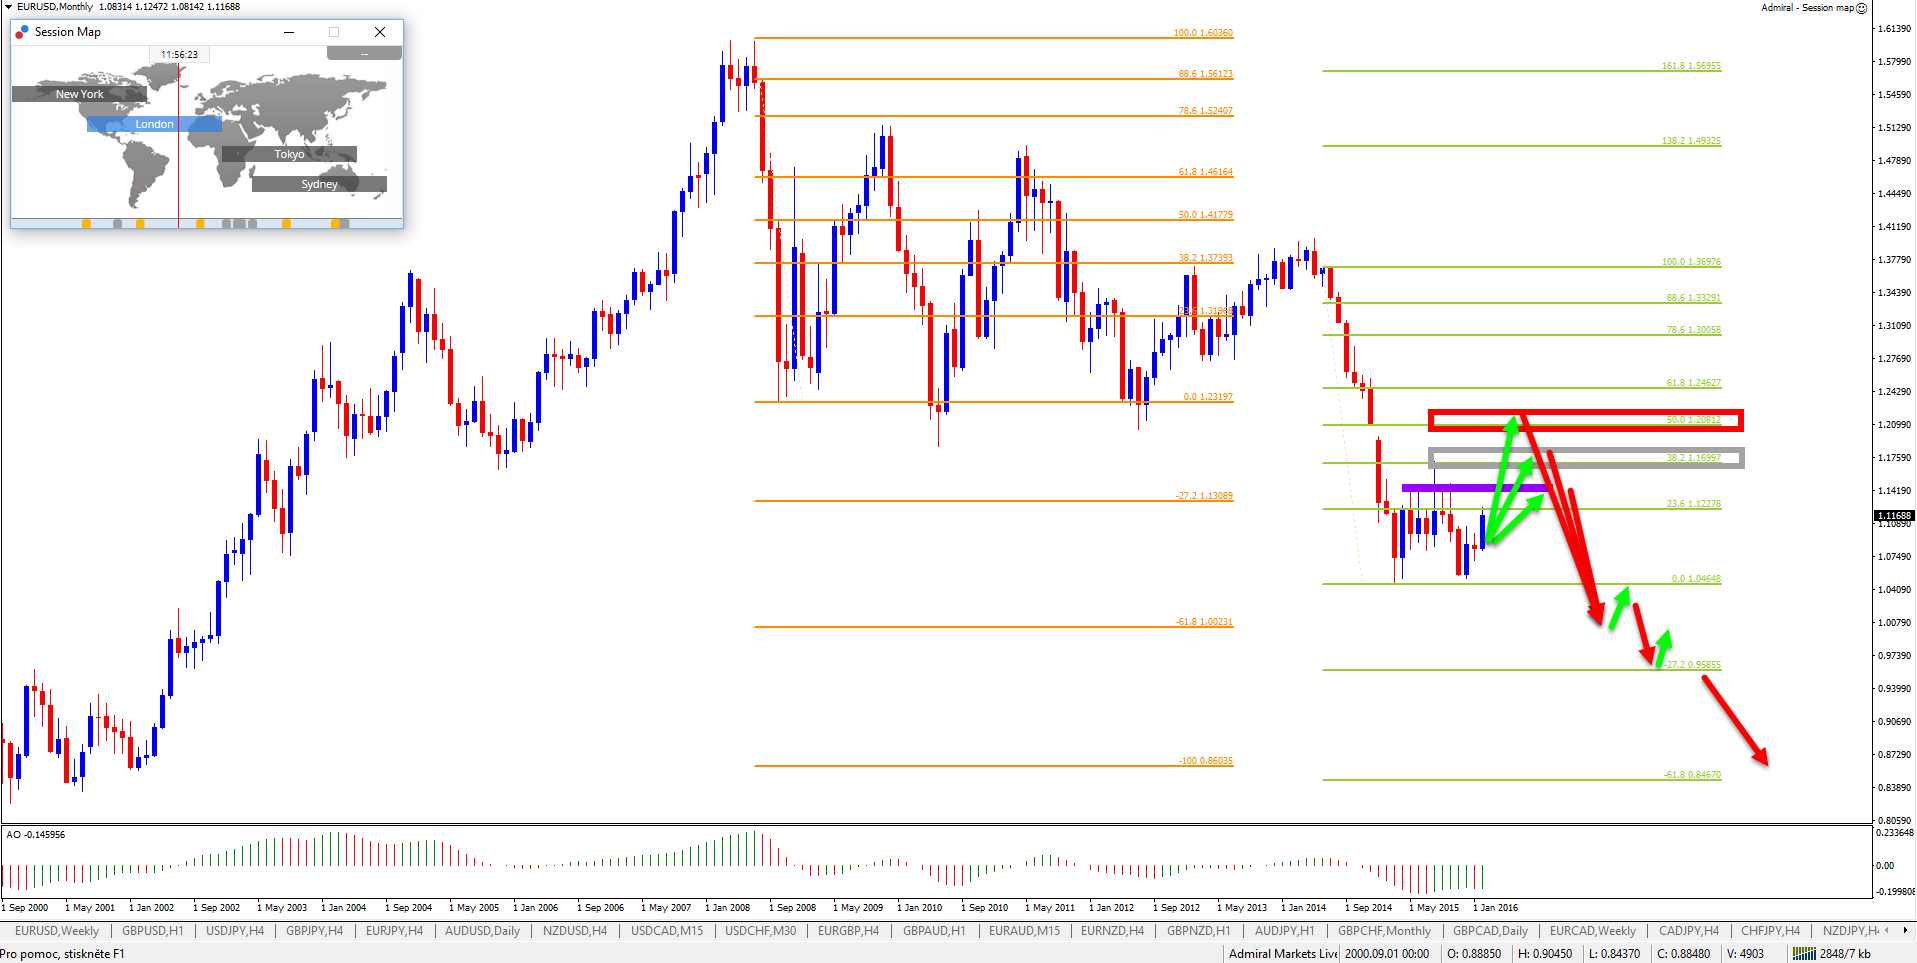The width and height of the screenshot is (1917, 963).
Task: Click the gray dashed button in Session Map
Action: (x=364, y=53)
